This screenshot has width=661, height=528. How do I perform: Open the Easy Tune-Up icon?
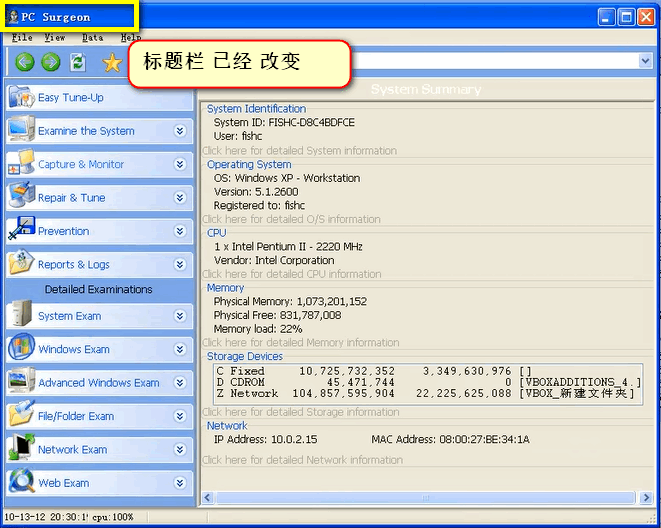(21, 97)
